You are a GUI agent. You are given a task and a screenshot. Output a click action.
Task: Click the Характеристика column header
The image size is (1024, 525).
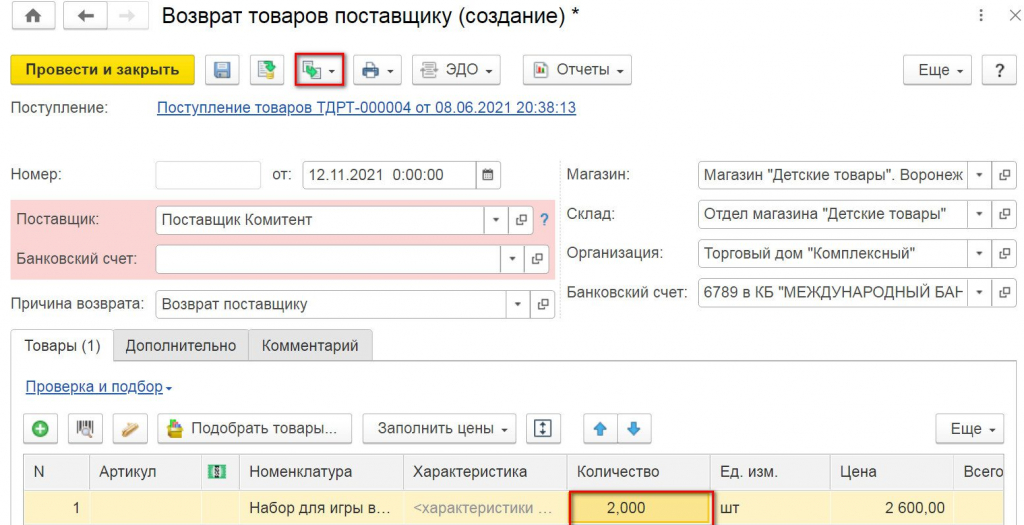[485, 472]
